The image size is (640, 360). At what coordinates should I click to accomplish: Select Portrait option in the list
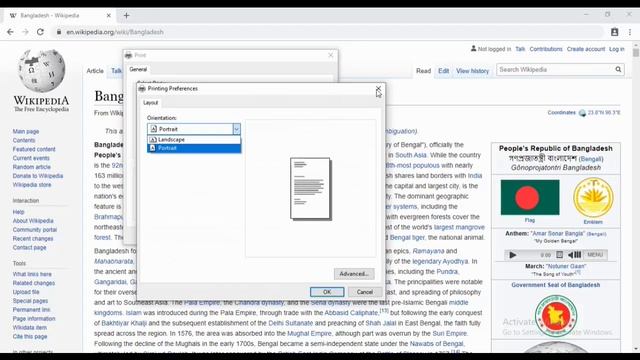point(194,148)
